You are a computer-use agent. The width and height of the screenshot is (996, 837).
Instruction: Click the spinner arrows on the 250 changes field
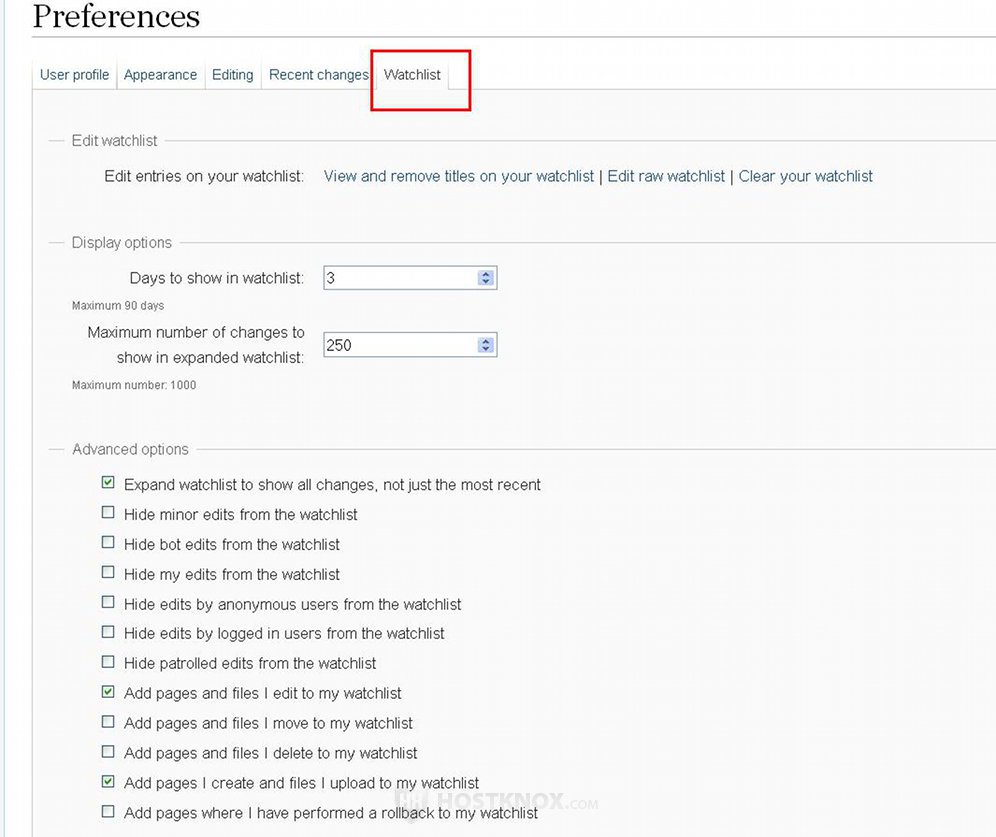click(x=486, y=345)
